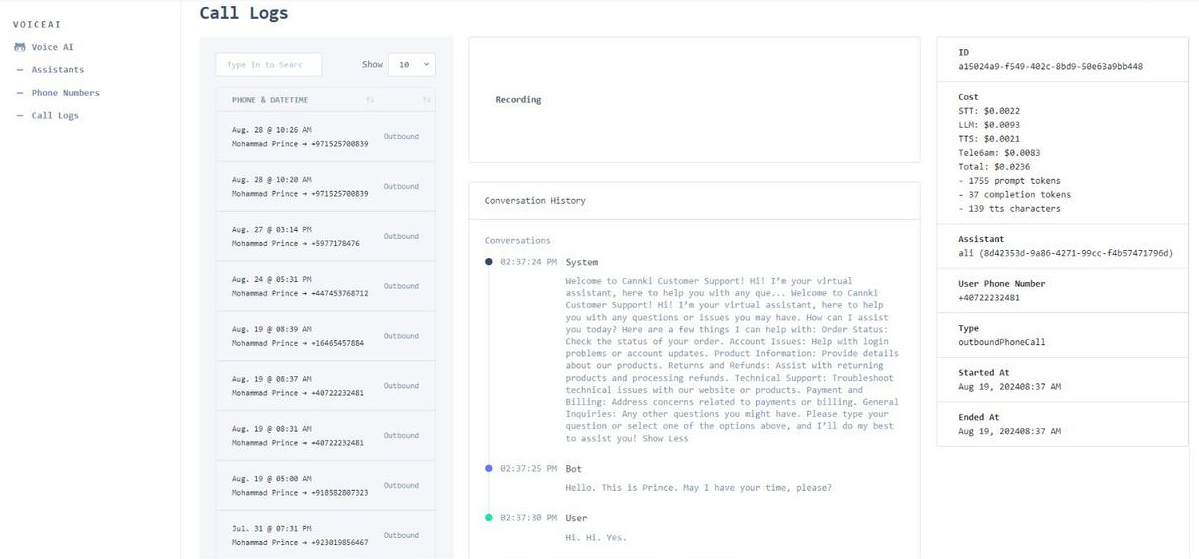The height and width of the screenshot is (559, 1199).
Task: Open the Jul. 31 07:31 PM call
Action: click(300, 536)
